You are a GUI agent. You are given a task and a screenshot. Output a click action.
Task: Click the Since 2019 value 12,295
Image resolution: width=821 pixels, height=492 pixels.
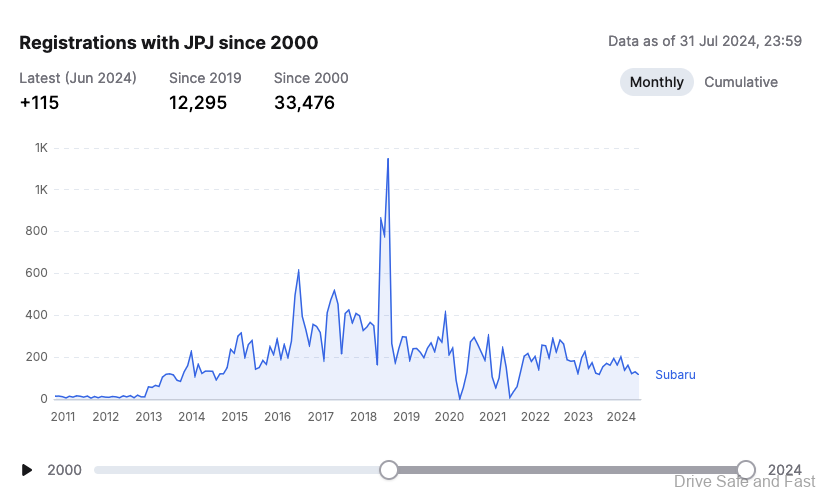(198, 102)
